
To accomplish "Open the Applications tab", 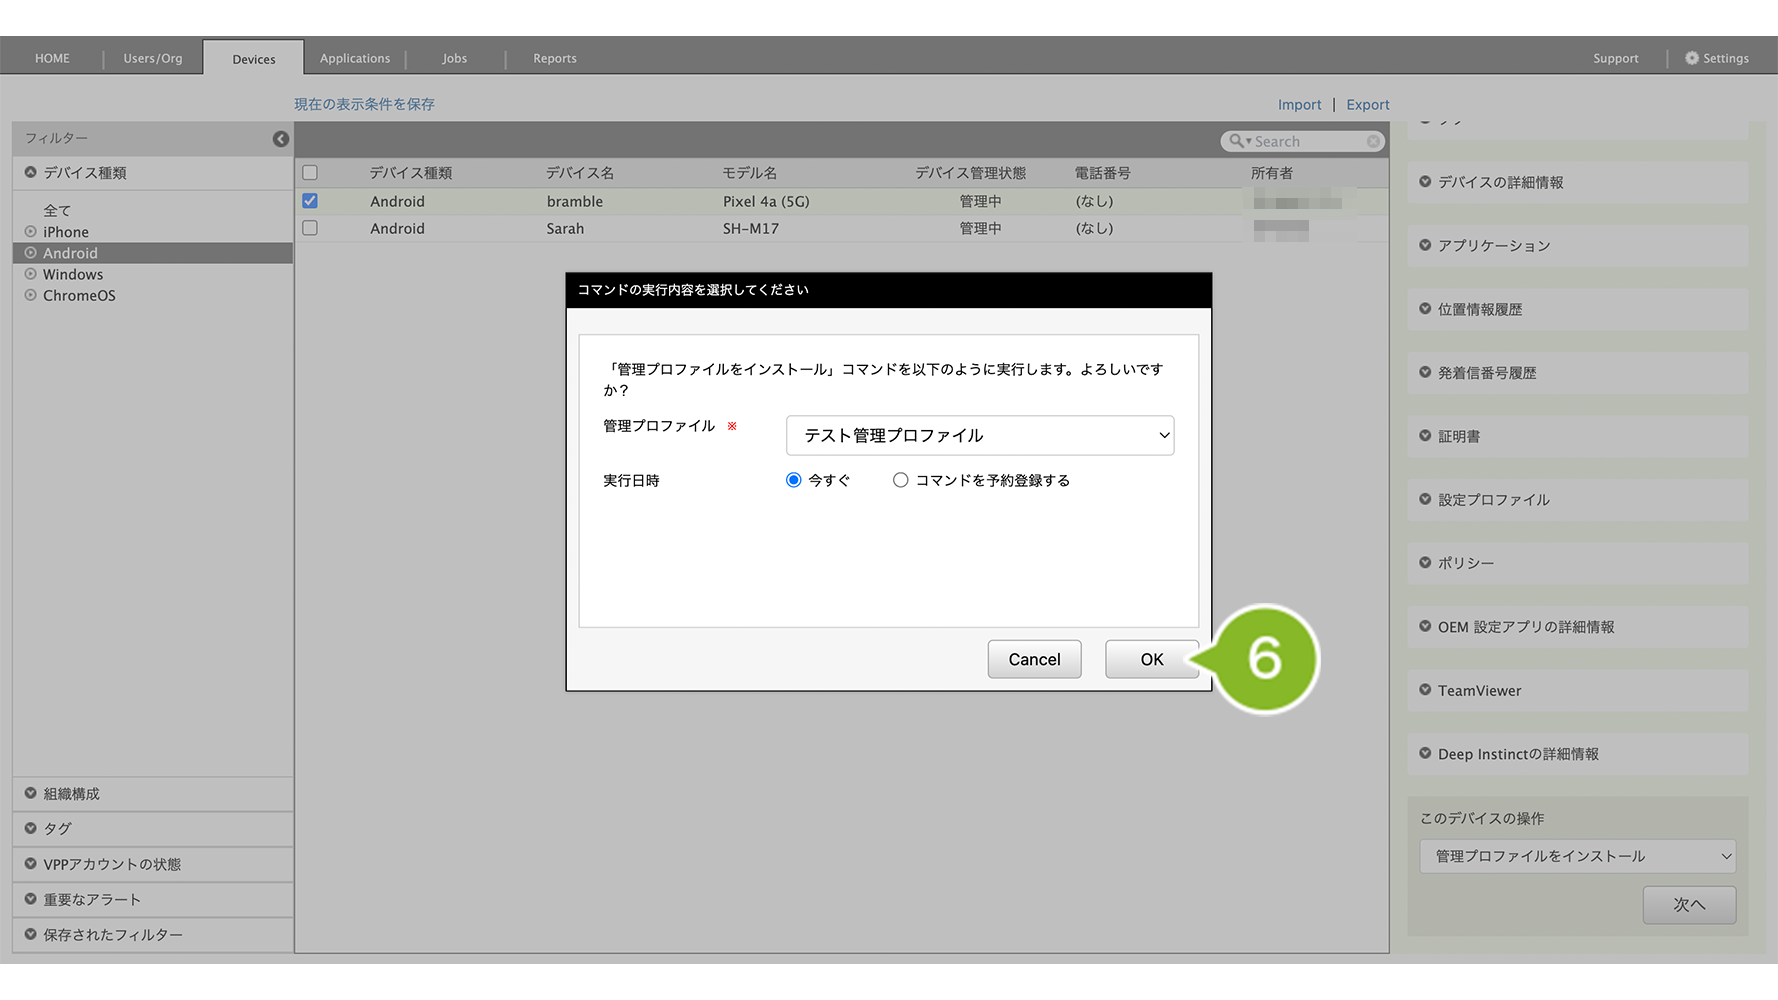I will (355, 58).
